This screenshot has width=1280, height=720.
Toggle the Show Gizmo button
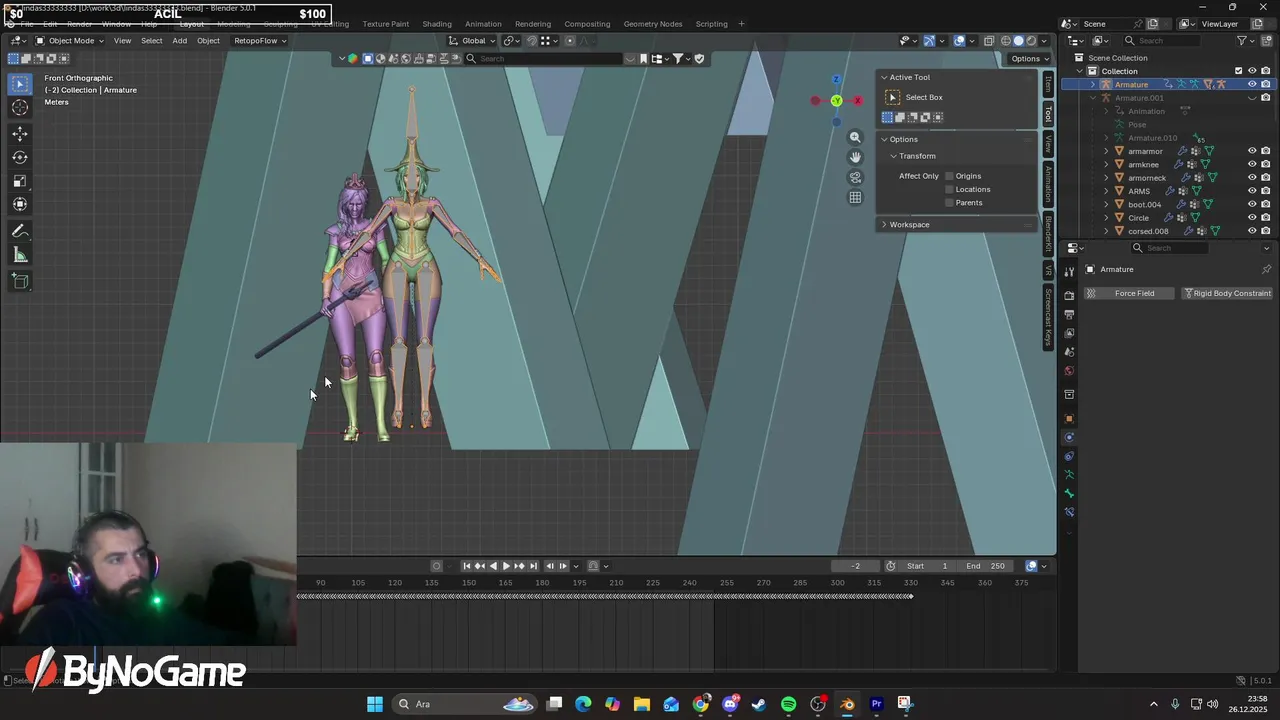tap(929, 41)
